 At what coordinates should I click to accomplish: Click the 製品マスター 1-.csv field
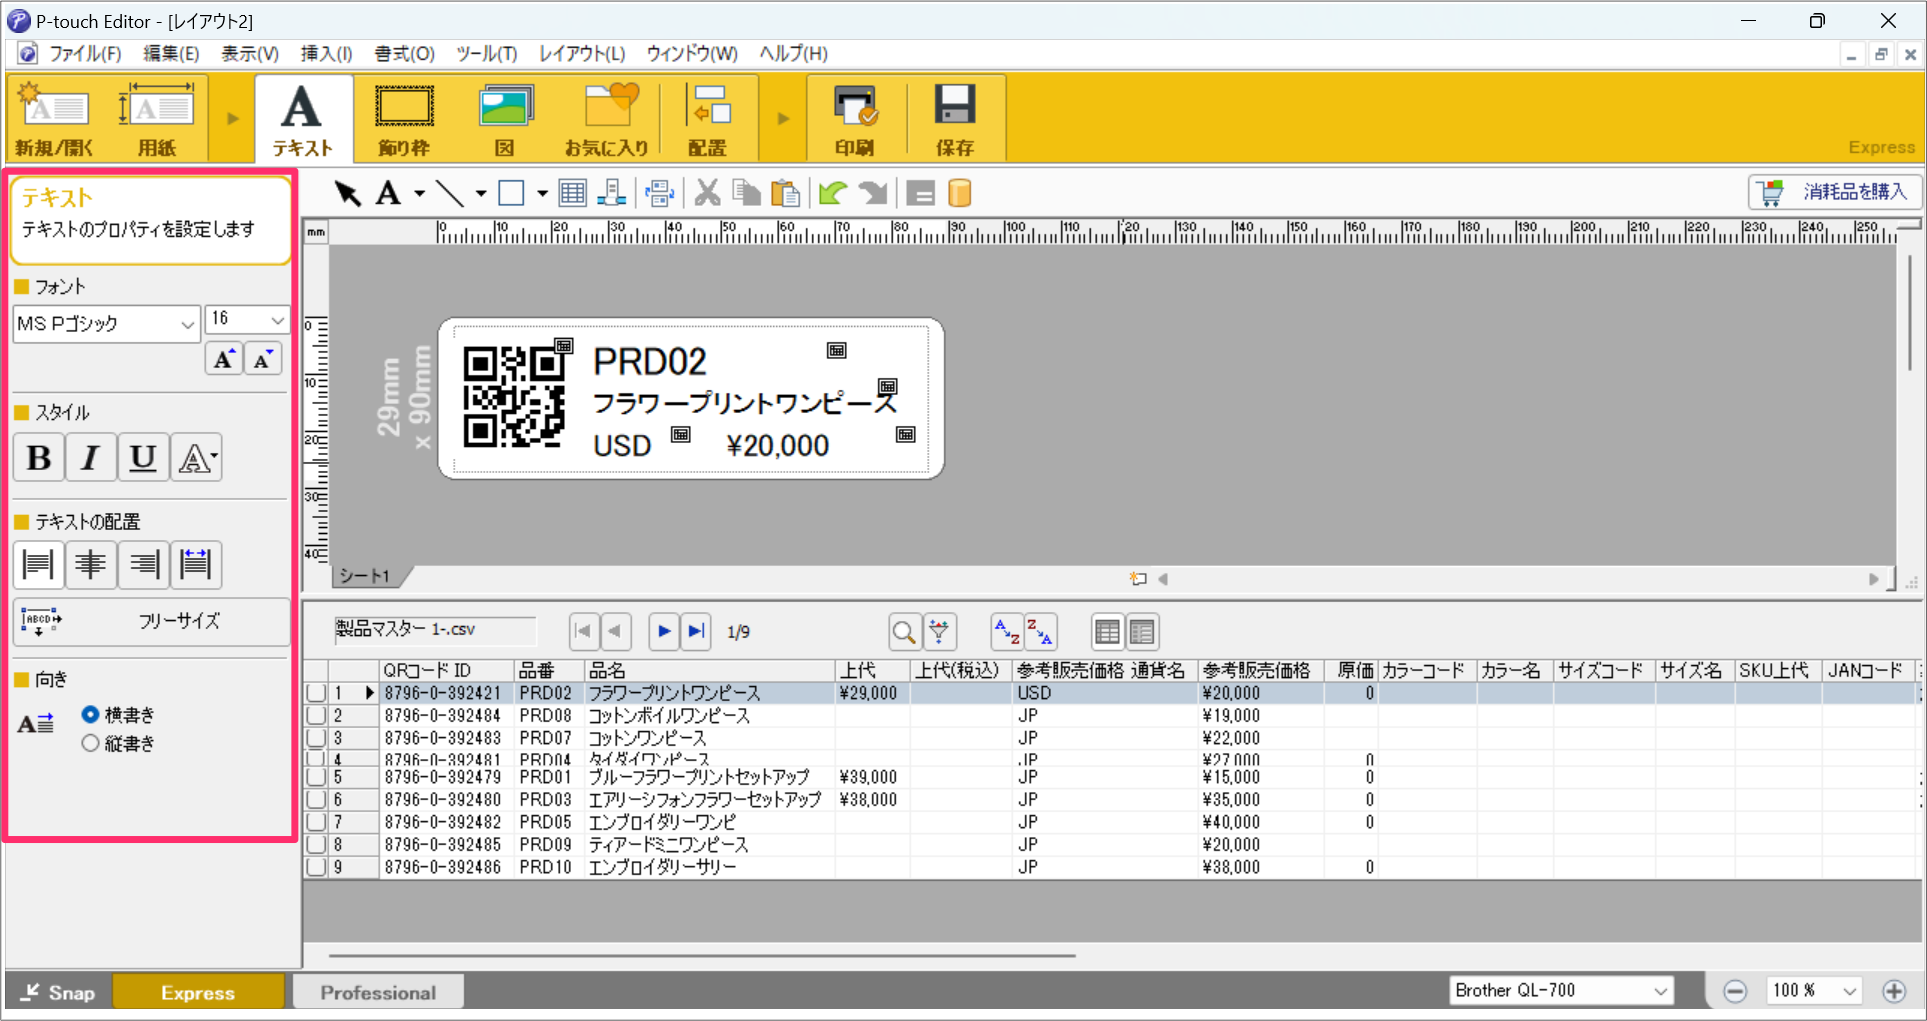435,629
